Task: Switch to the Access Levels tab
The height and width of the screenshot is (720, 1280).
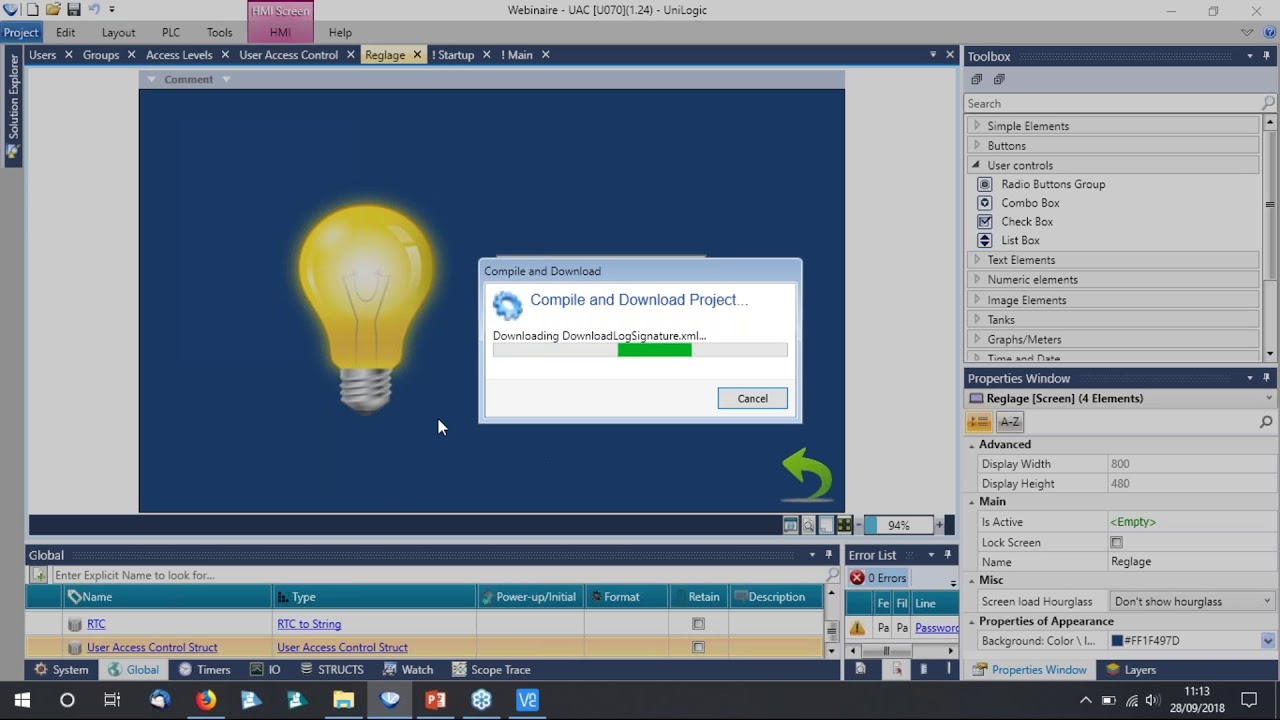Action: pyautogui.click(x=179, y=55)
